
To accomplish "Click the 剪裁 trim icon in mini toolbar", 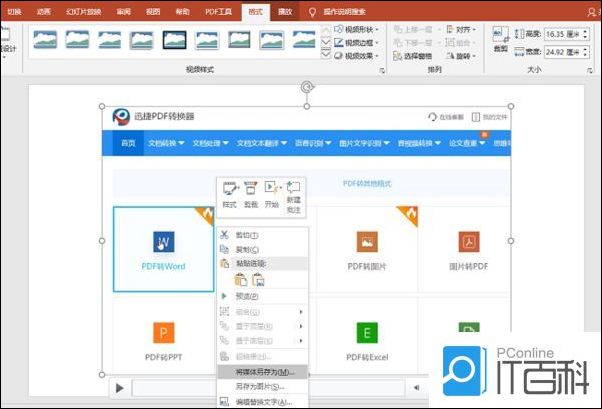I will tap(251, 195).
